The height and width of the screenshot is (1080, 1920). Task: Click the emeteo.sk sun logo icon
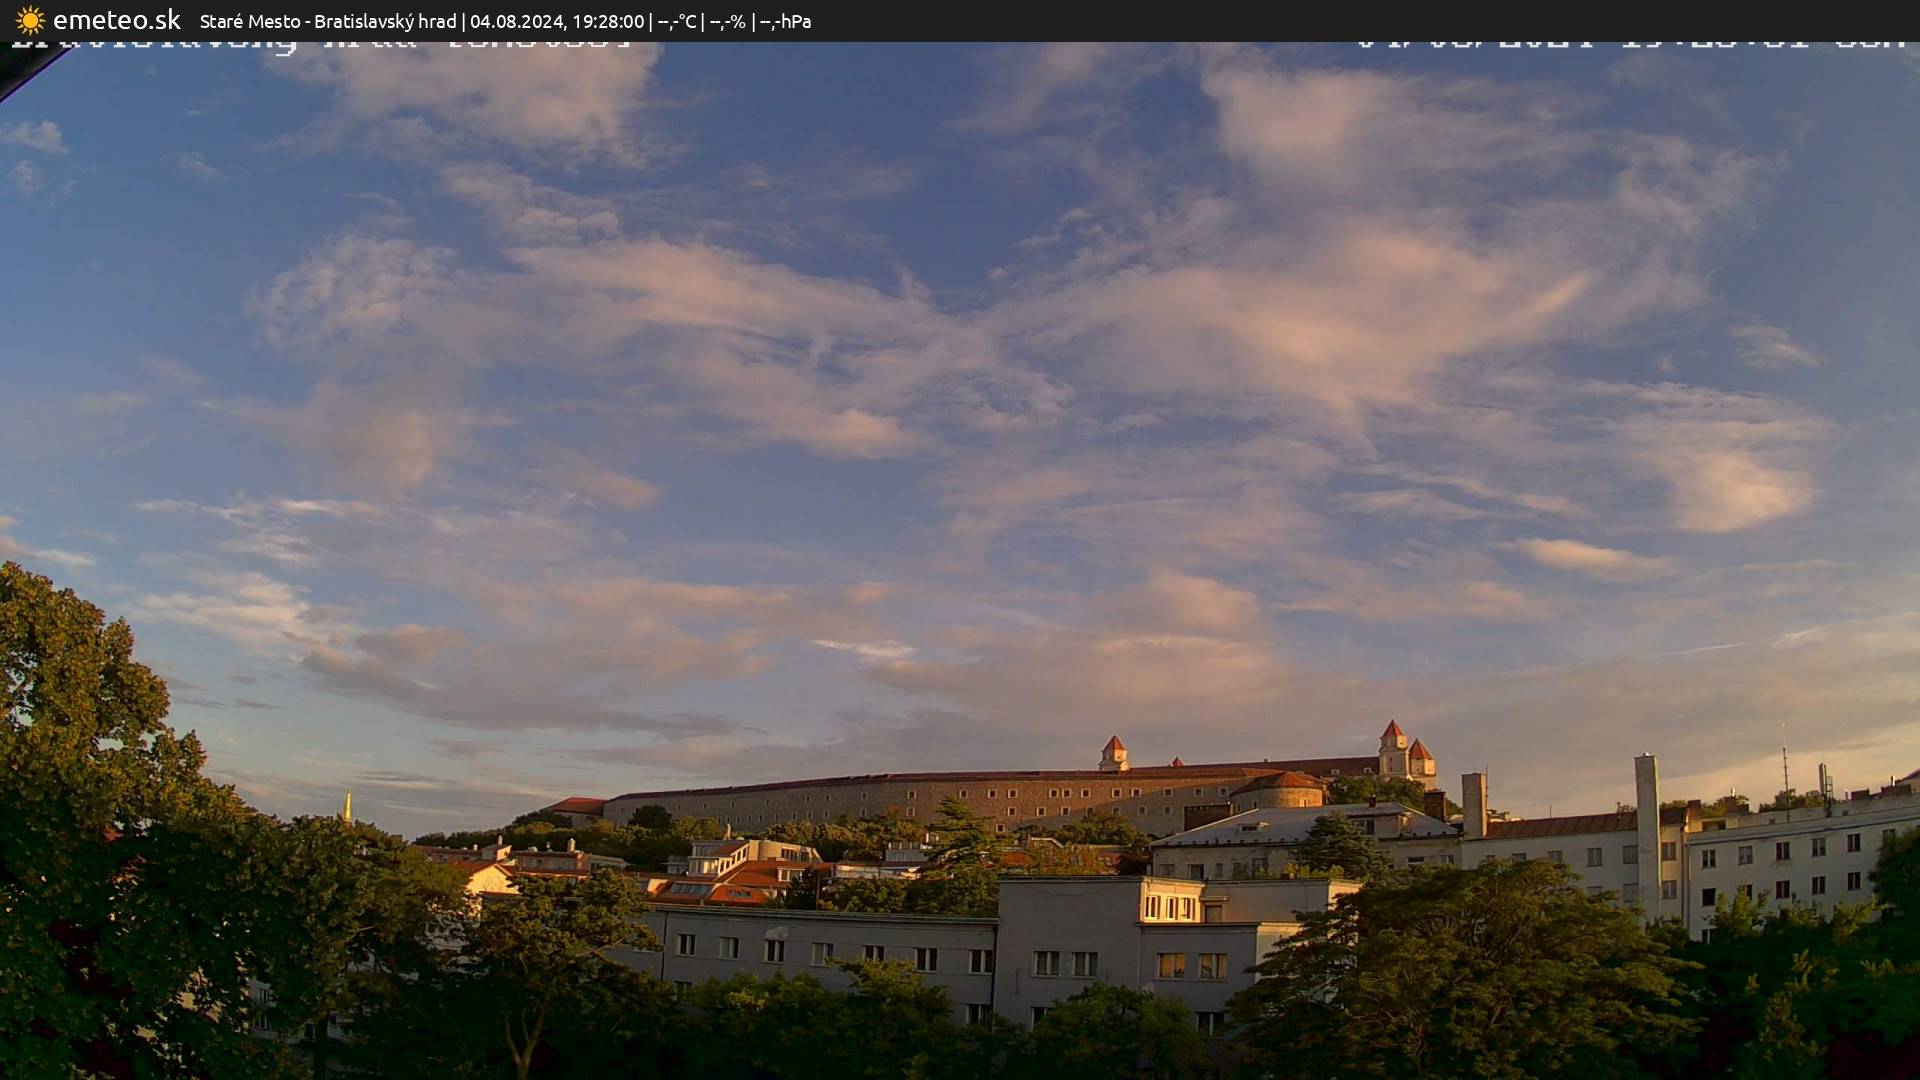(30, 20)
